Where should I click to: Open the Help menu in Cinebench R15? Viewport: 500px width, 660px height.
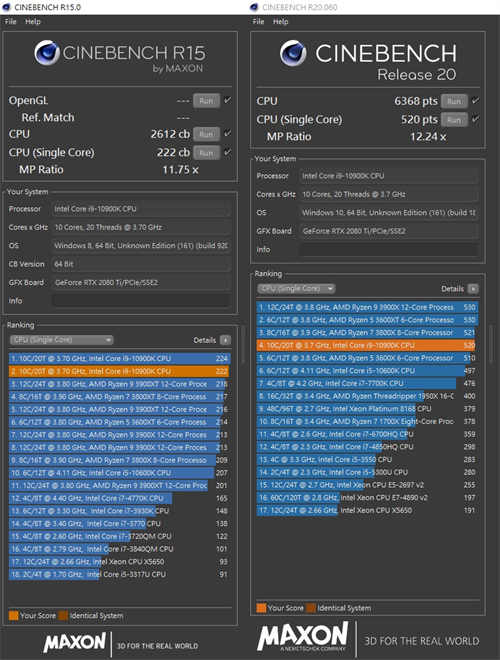tap(33, 21)
